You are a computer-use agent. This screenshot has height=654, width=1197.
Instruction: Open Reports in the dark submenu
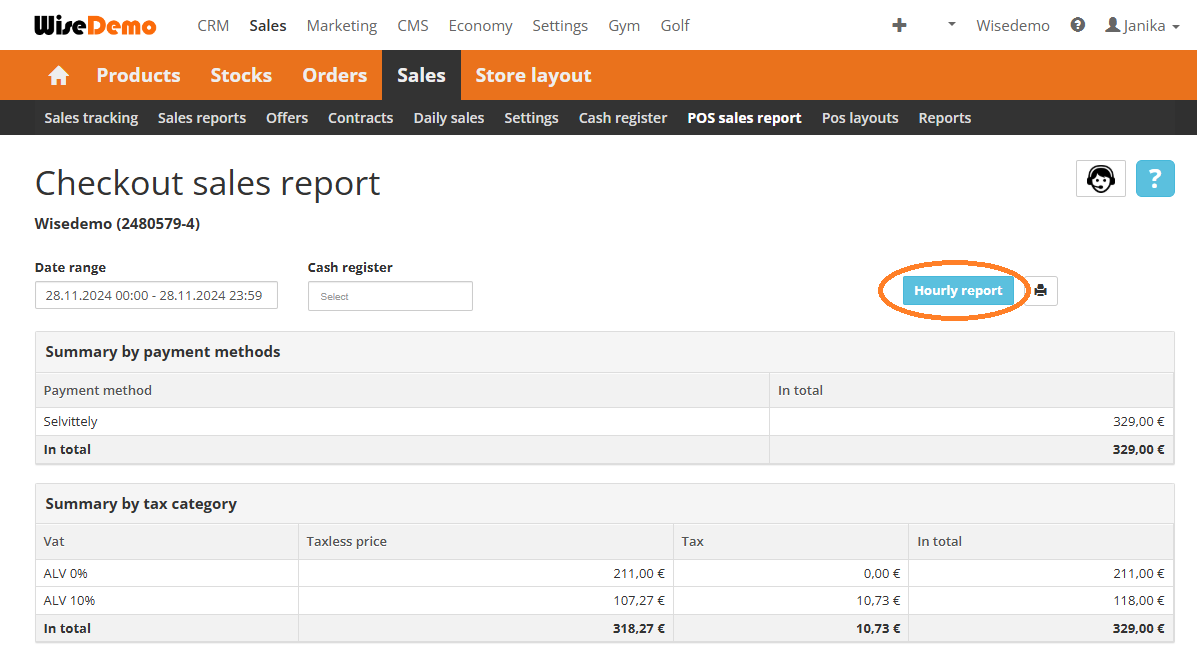[x=944, y=118]
